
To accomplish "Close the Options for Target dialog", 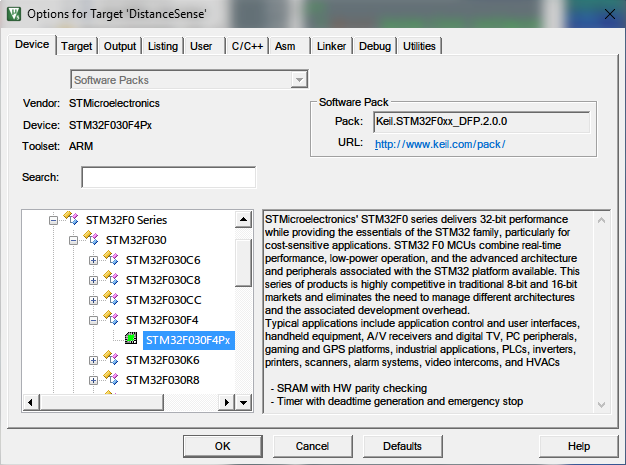I will (610, 14).
